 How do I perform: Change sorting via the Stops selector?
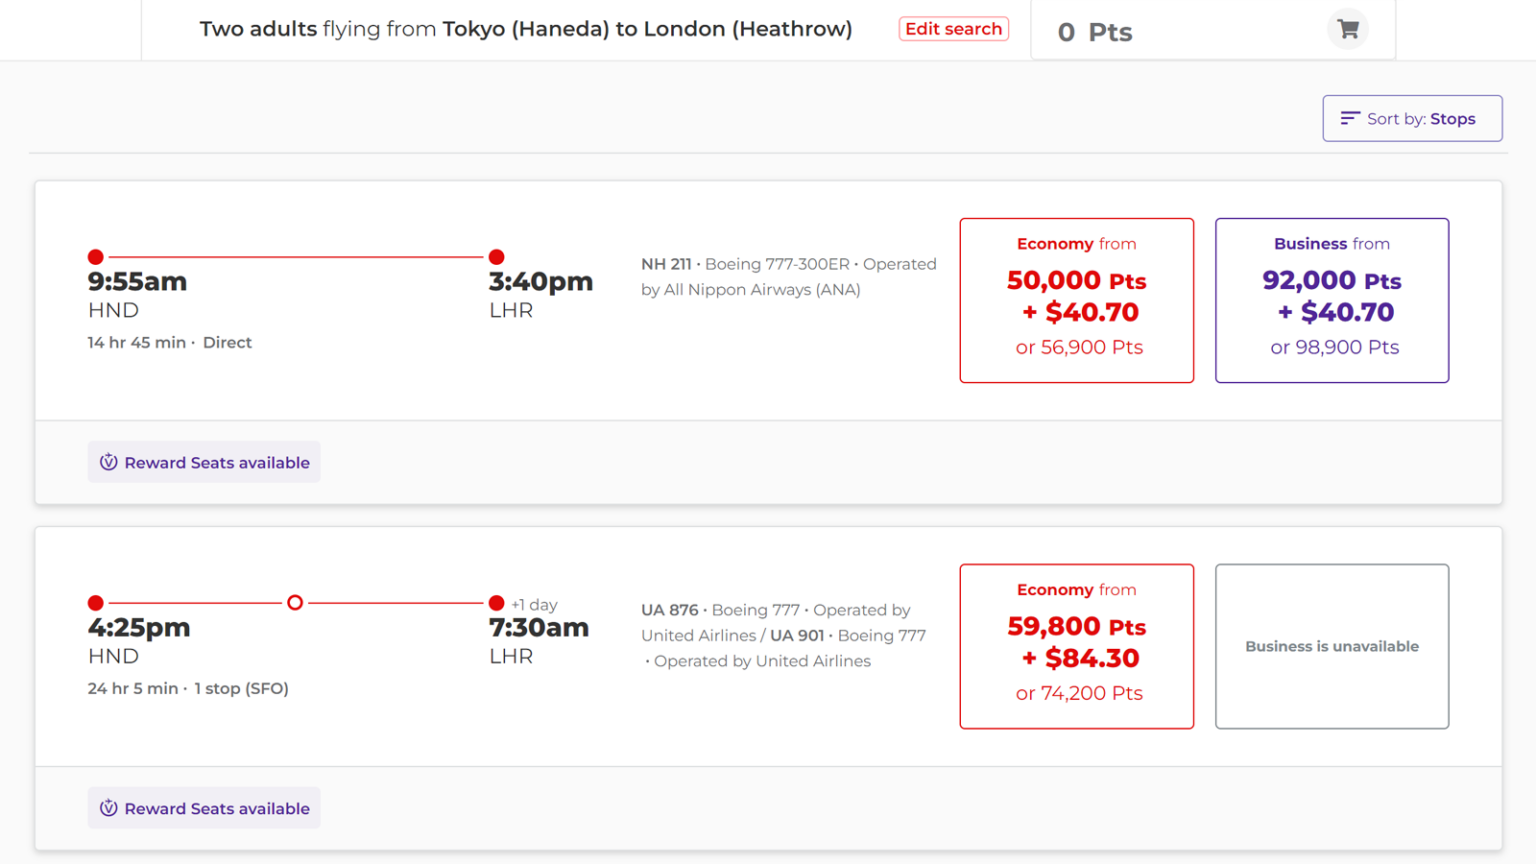(x=1452, y=118)
